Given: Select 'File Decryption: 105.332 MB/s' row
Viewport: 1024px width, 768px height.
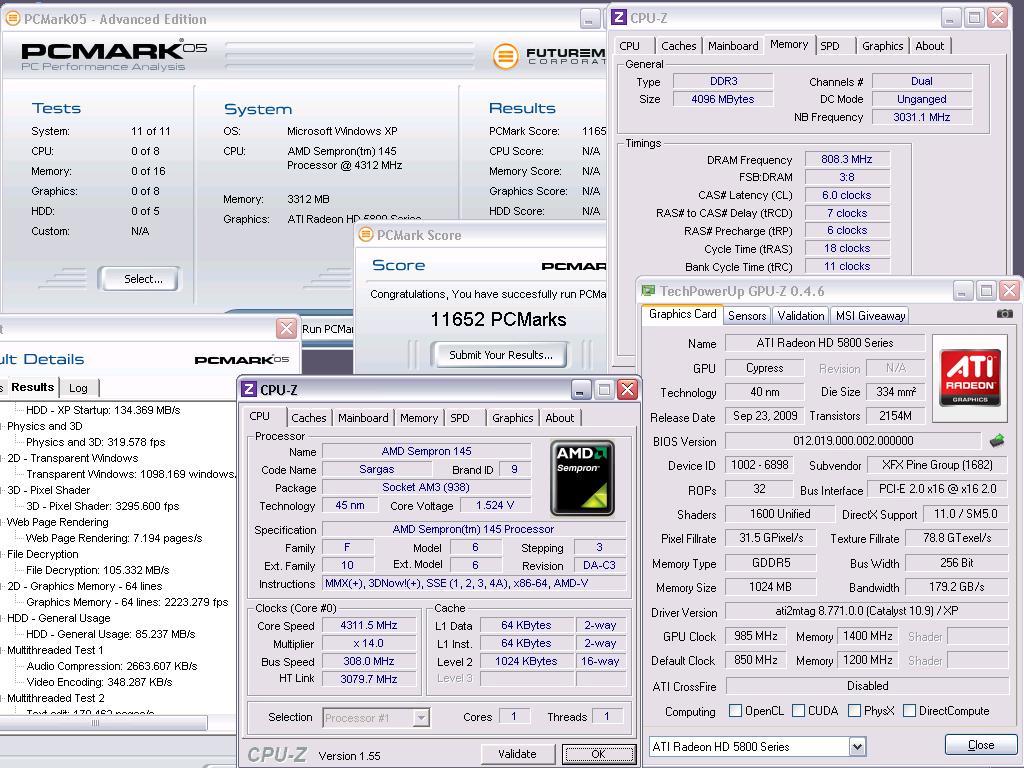Looking at the screenshot, I should (97, 570).
